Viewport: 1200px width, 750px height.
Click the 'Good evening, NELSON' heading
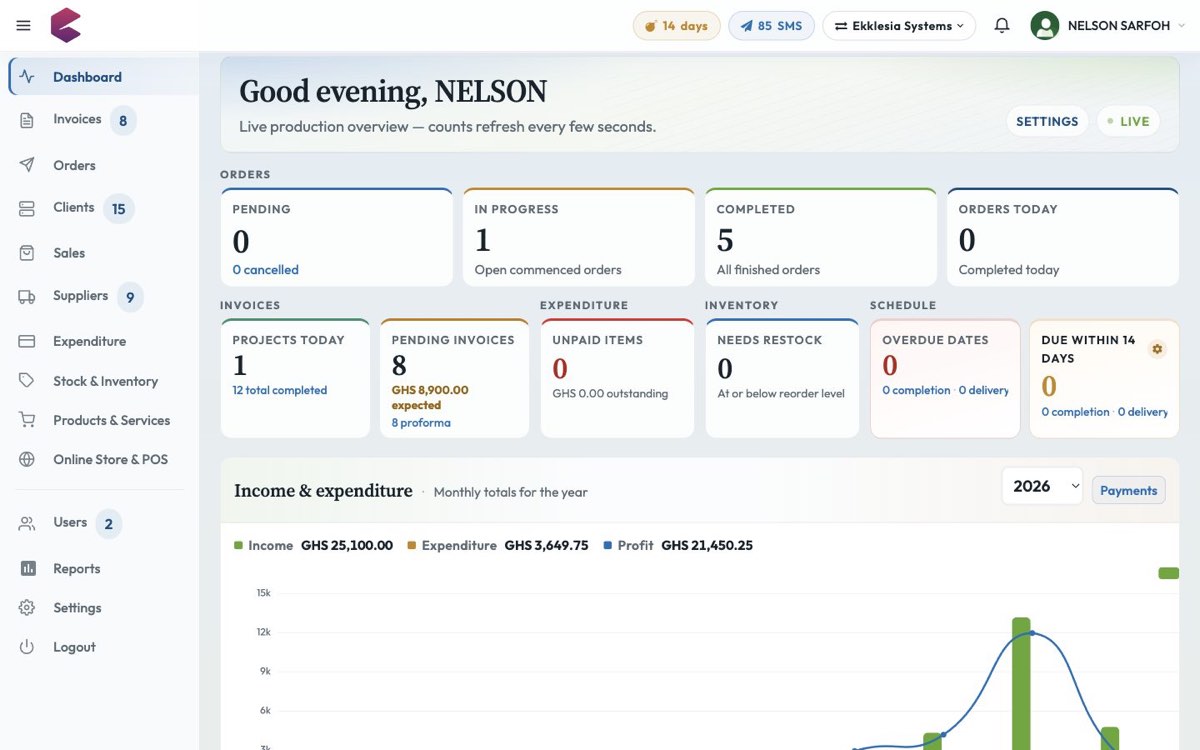(x=393, y=92)
